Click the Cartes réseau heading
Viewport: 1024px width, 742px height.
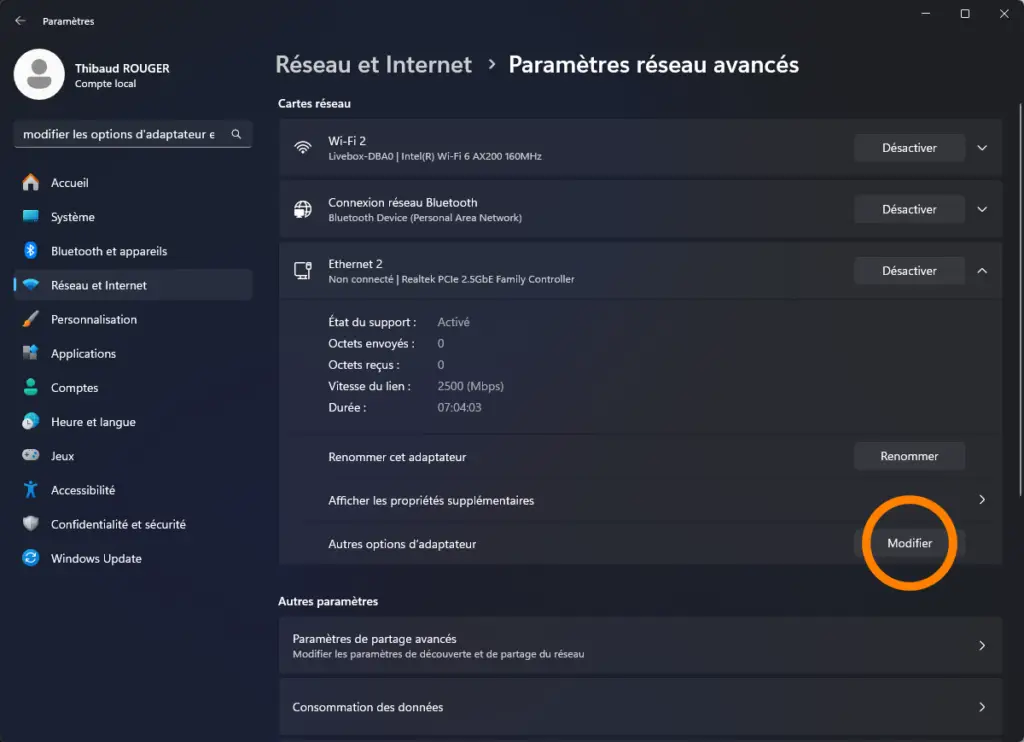pos(314,103)
